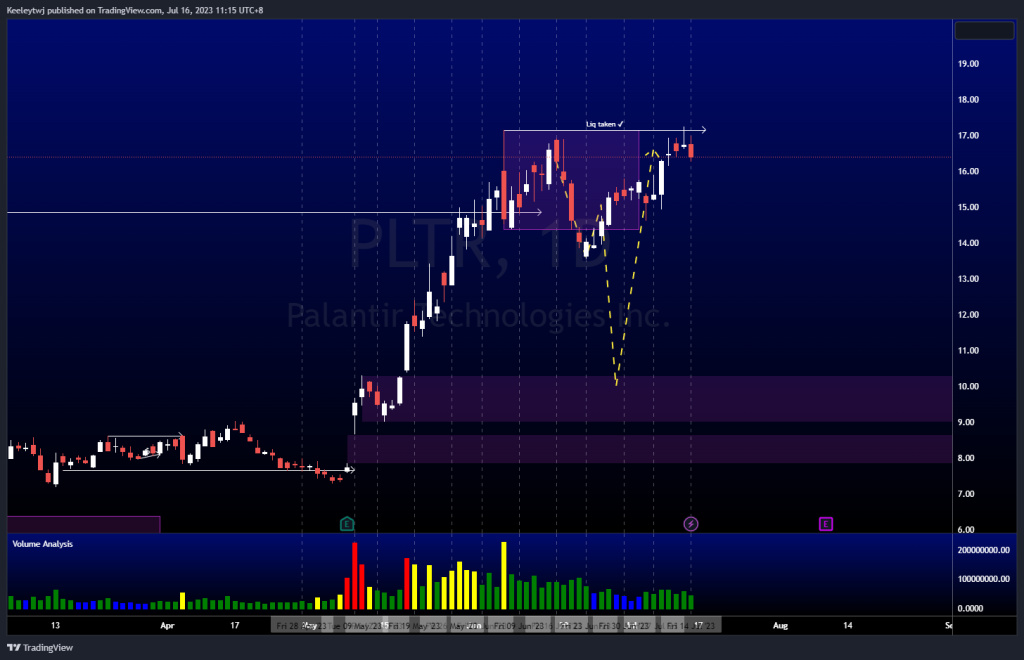Click the checkmark inside the "Liq taken" label

pos(621,124)
